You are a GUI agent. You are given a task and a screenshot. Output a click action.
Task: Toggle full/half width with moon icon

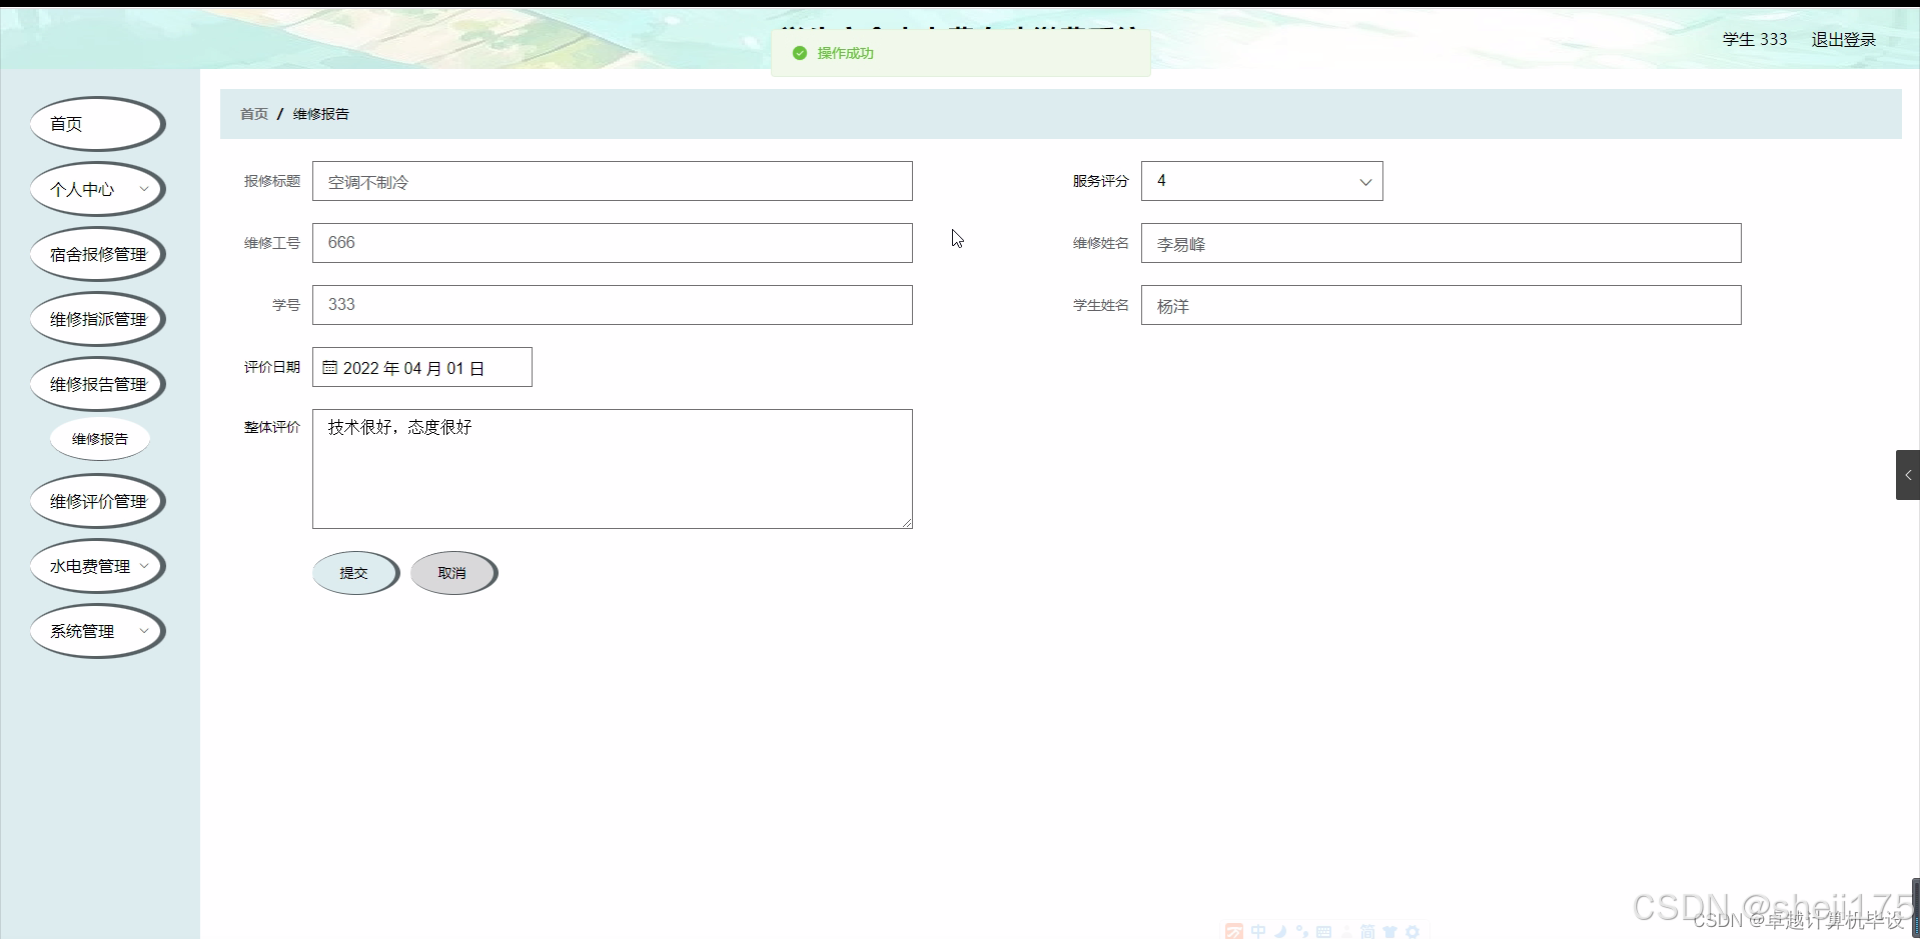point(1280,931)
